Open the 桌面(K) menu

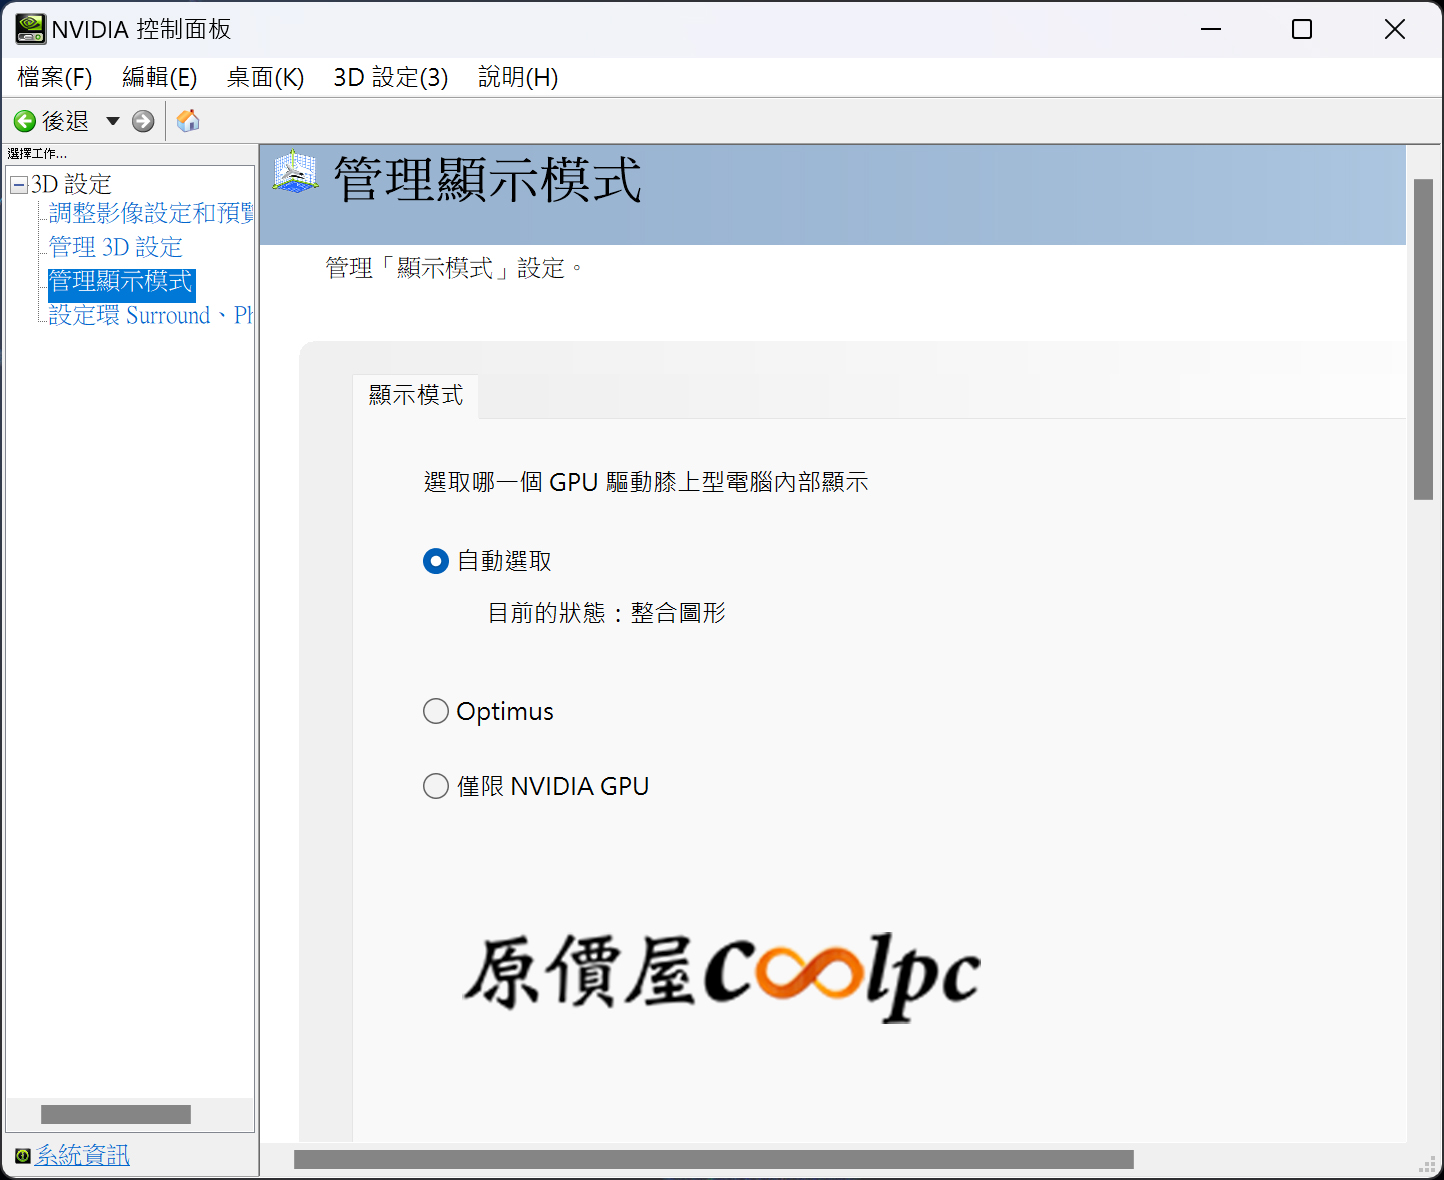265,77
